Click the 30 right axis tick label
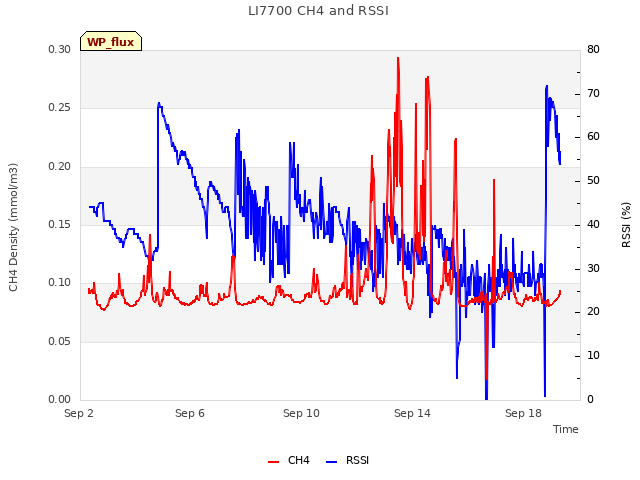640x480 pixels. 593,269
